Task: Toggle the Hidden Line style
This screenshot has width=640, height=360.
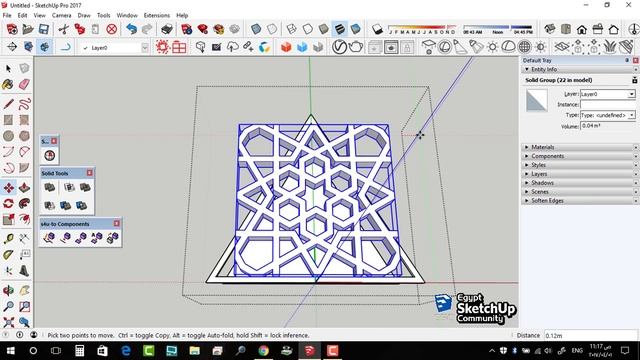Action: (x=307, y=29)
